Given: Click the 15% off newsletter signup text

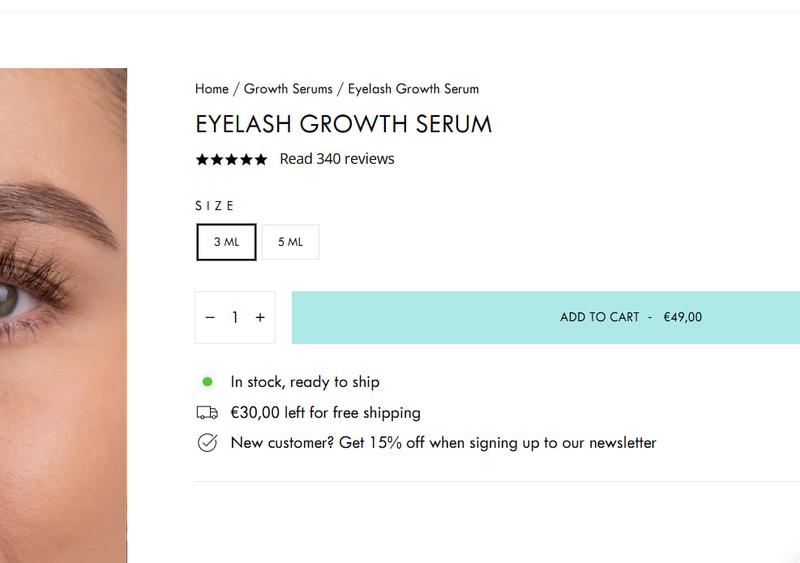Looking at the screenshot, I should click(x=443, y=442).
